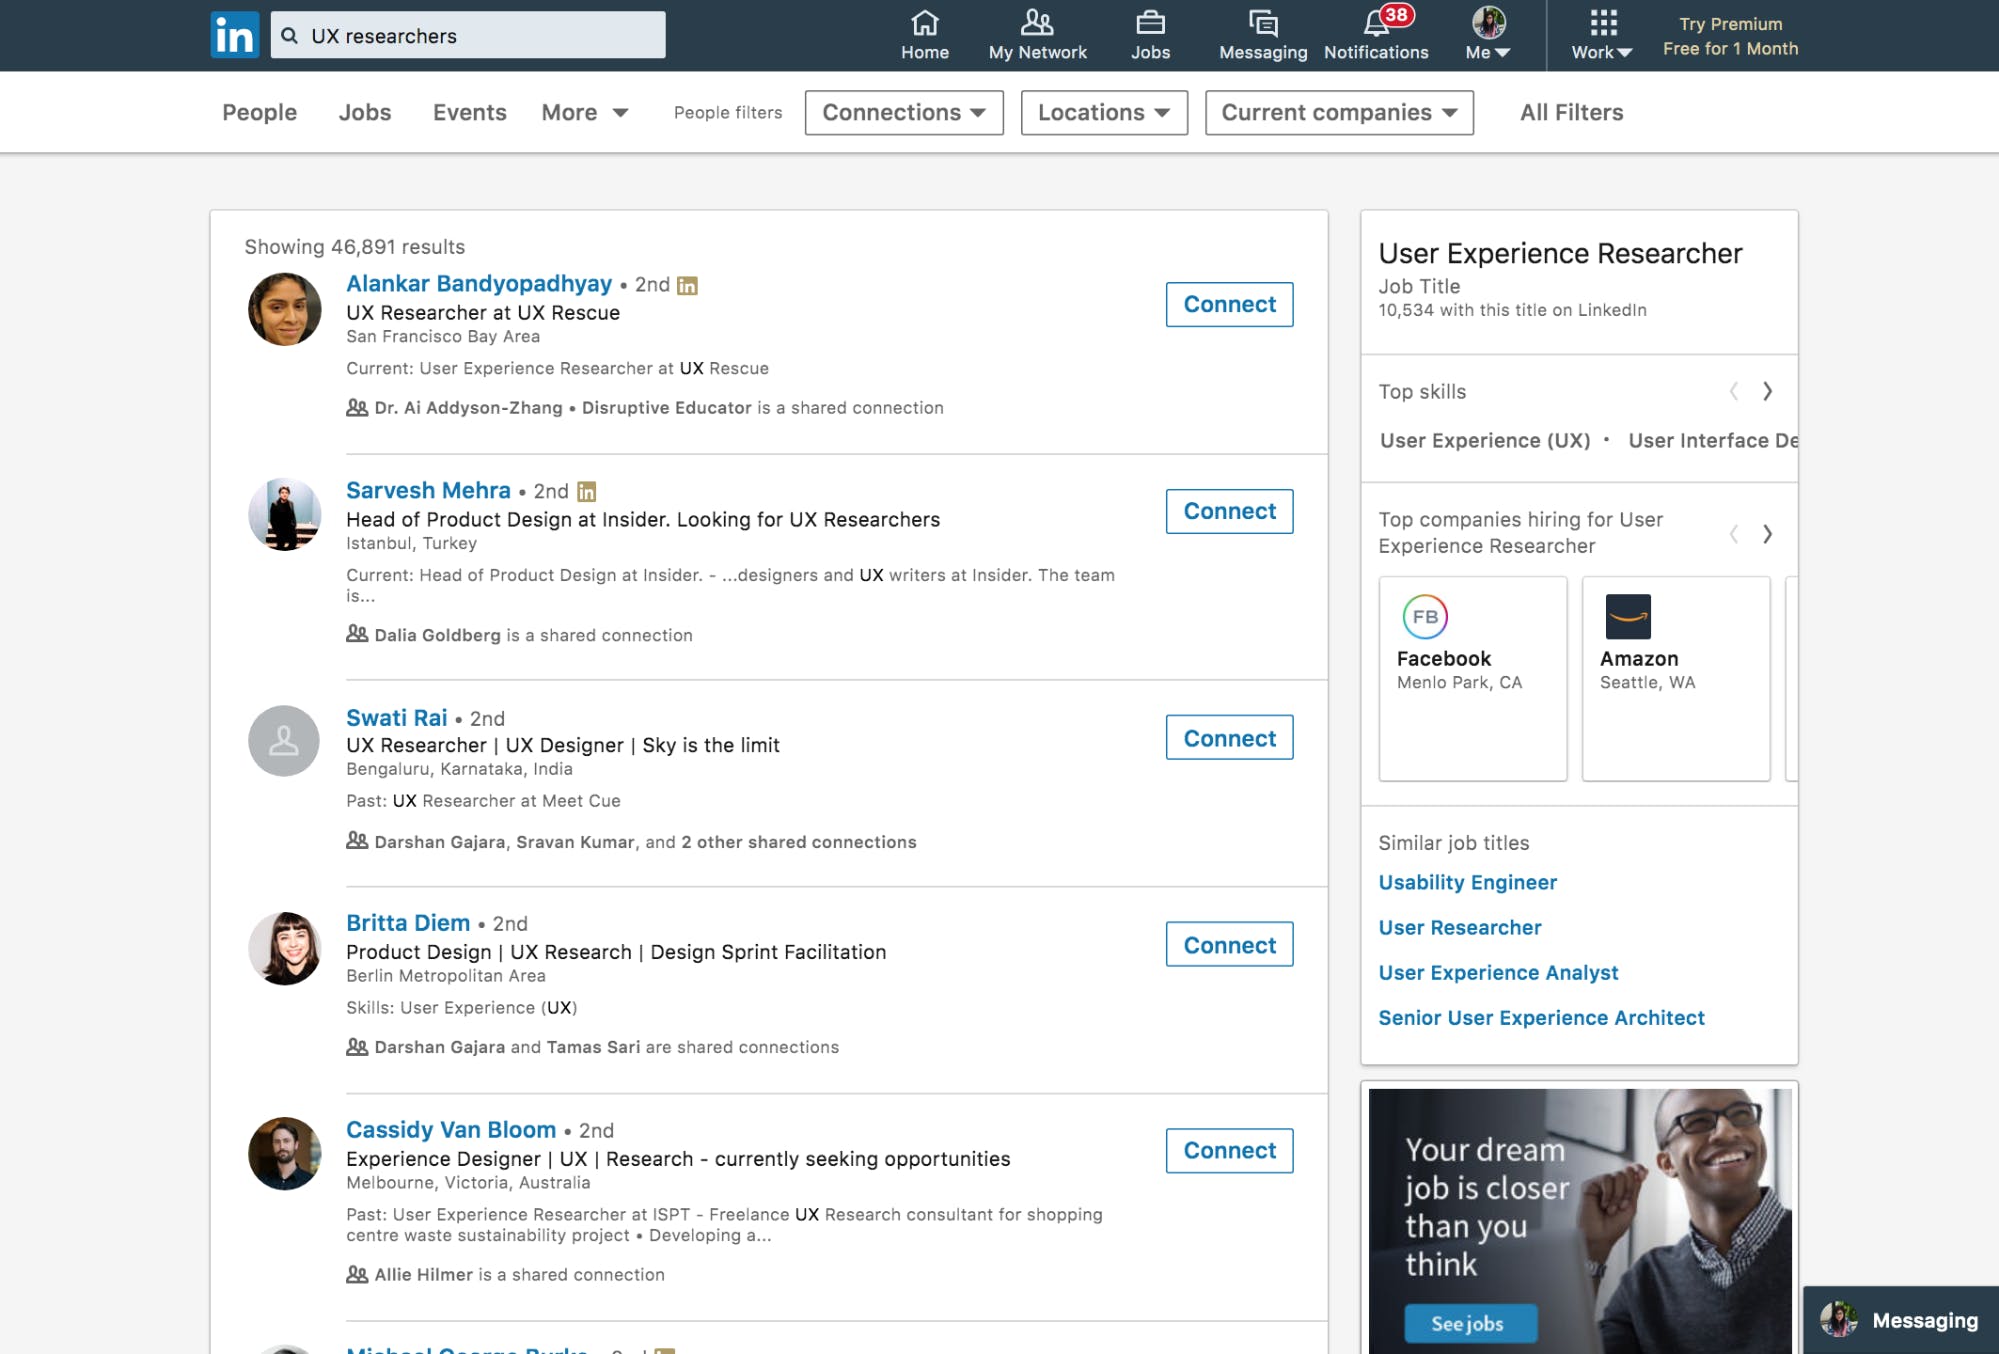
Task: Expand the More dropdown
Action: point(584,112)
